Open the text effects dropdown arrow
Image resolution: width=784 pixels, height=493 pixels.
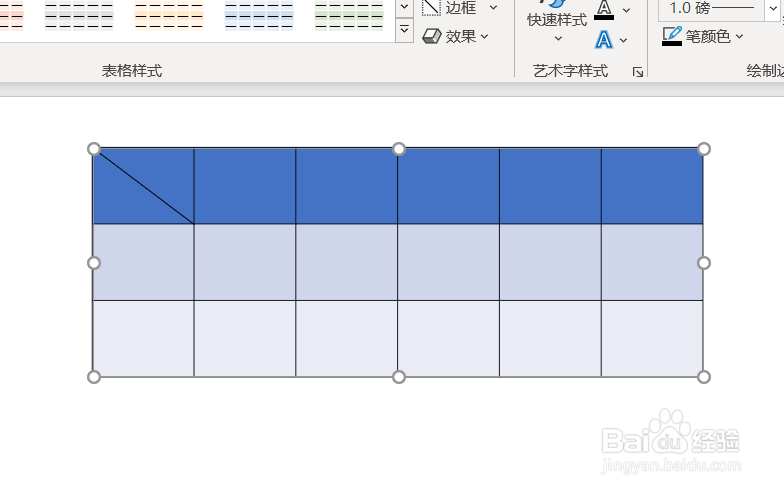click(x=624, y=40)
